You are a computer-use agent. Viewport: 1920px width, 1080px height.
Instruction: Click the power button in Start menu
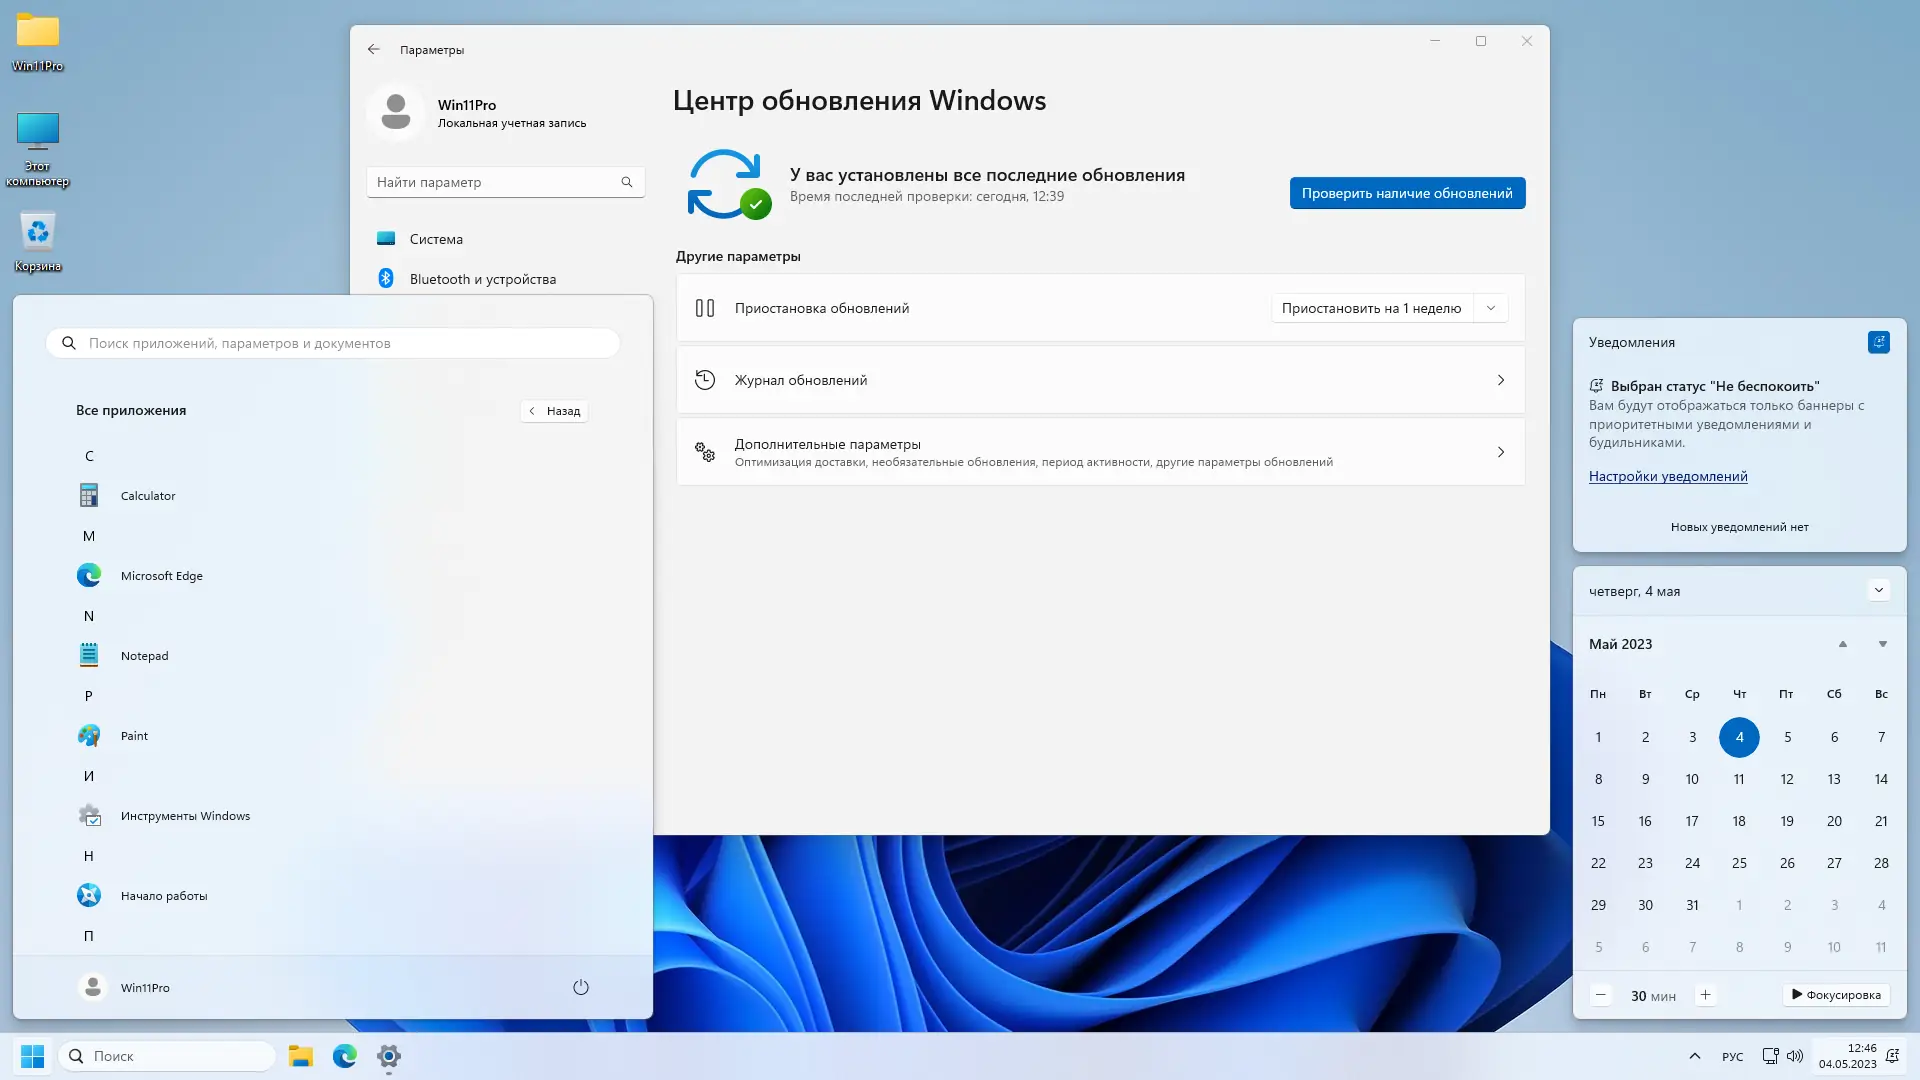(580, 988)
